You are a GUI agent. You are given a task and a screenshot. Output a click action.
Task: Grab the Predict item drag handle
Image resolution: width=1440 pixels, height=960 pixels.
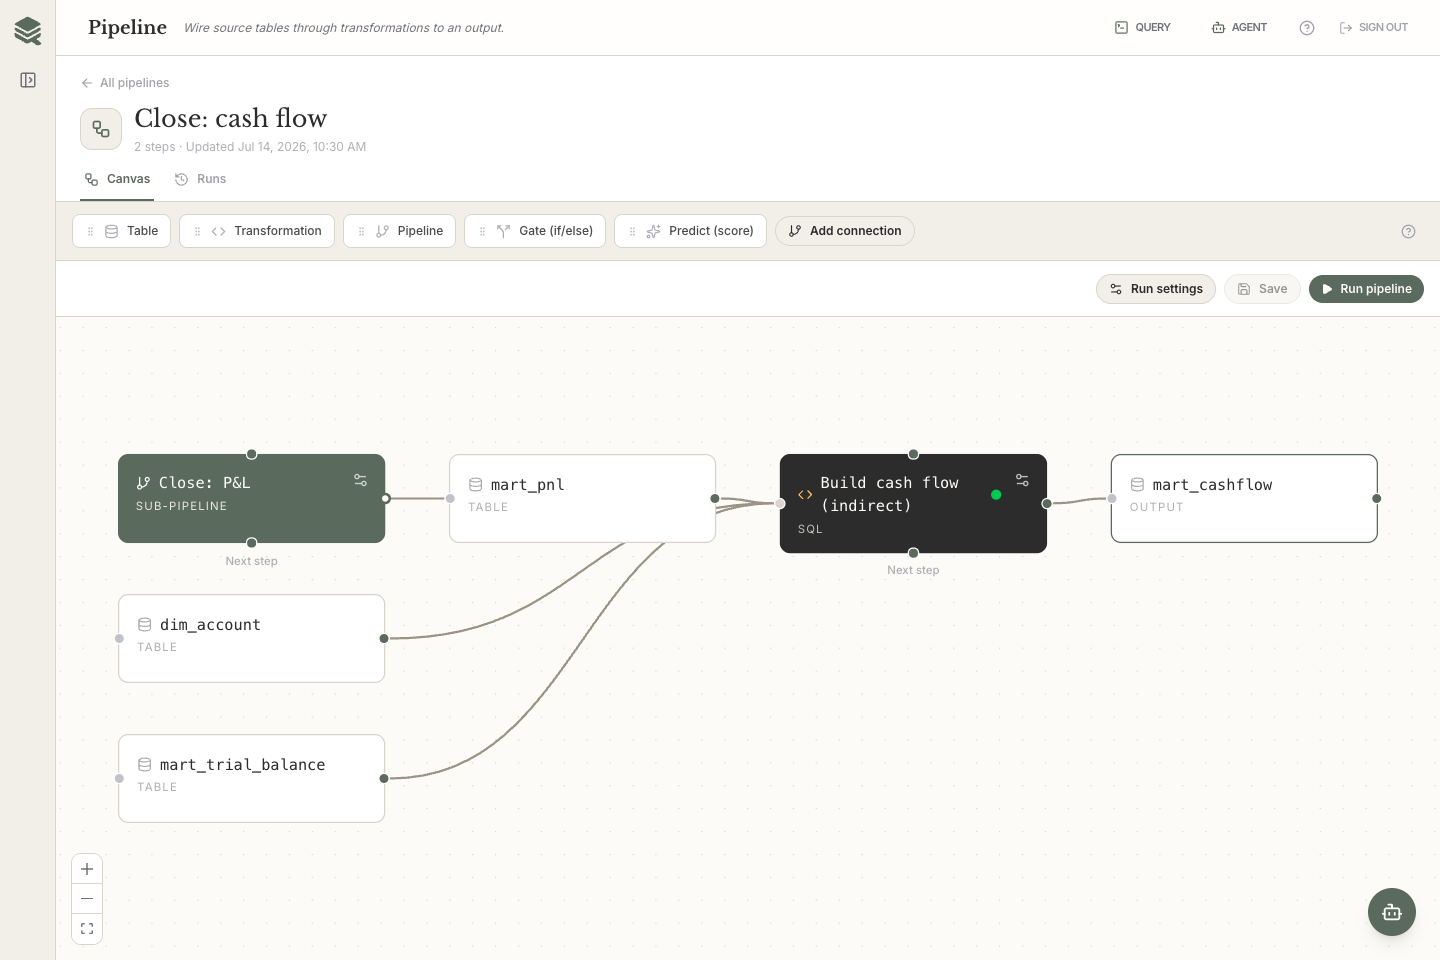[x=632, y=231]
